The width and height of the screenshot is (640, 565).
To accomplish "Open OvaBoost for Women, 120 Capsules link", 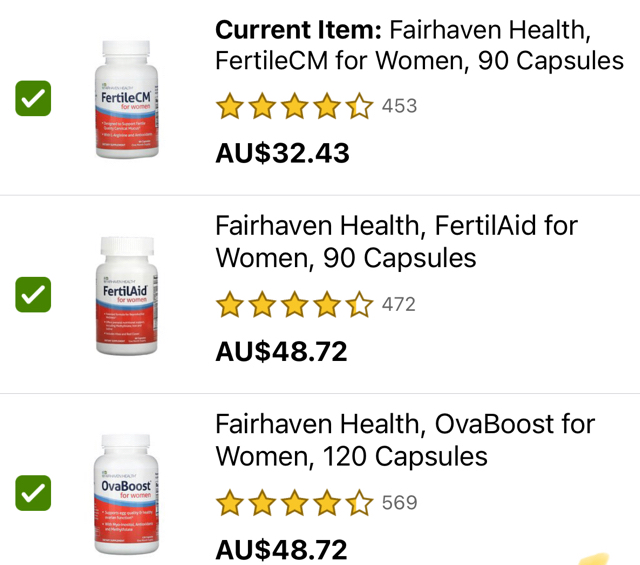I will [405, 440].
